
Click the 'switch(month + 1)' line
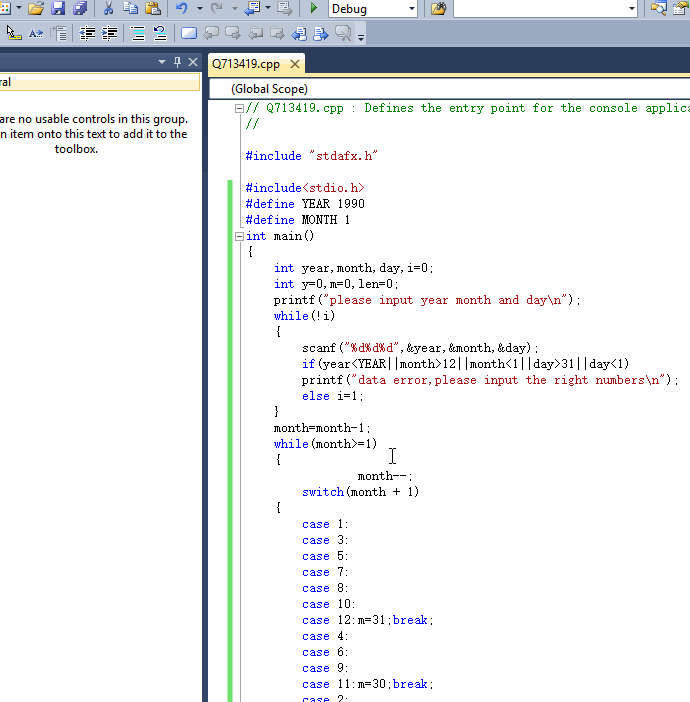[360, 492]
